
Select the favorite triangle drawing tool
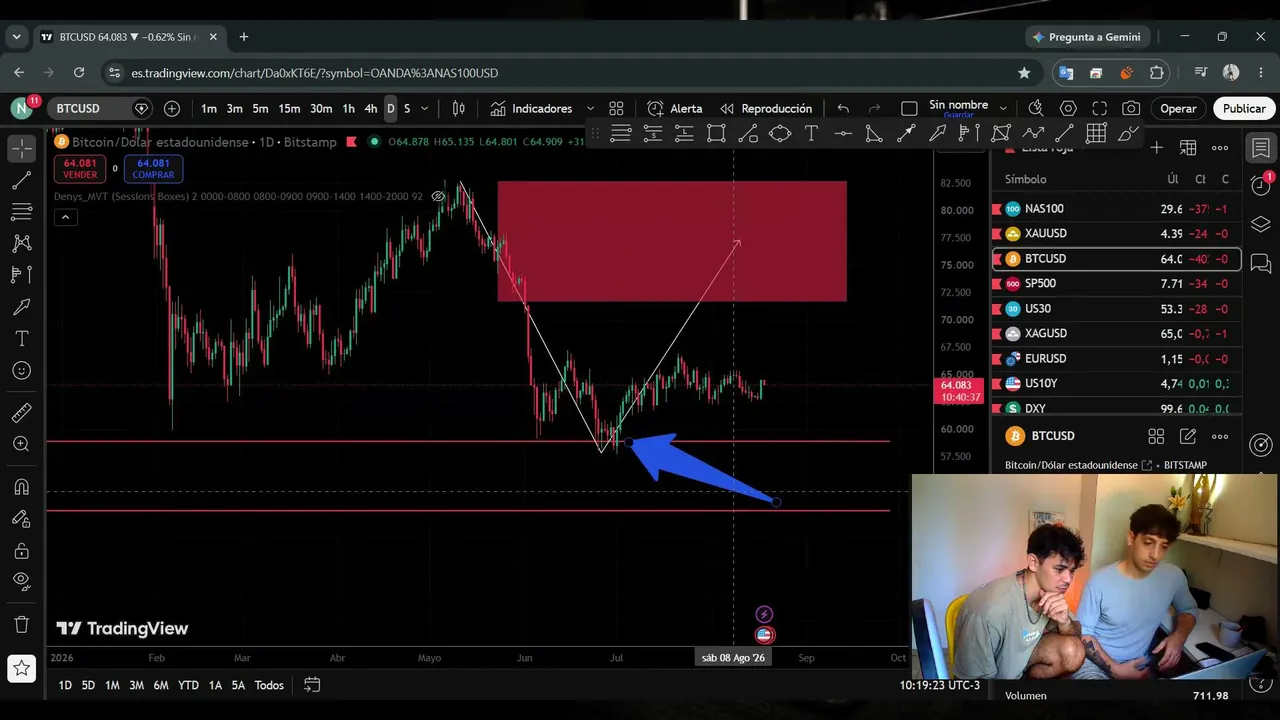coord(874,133)
